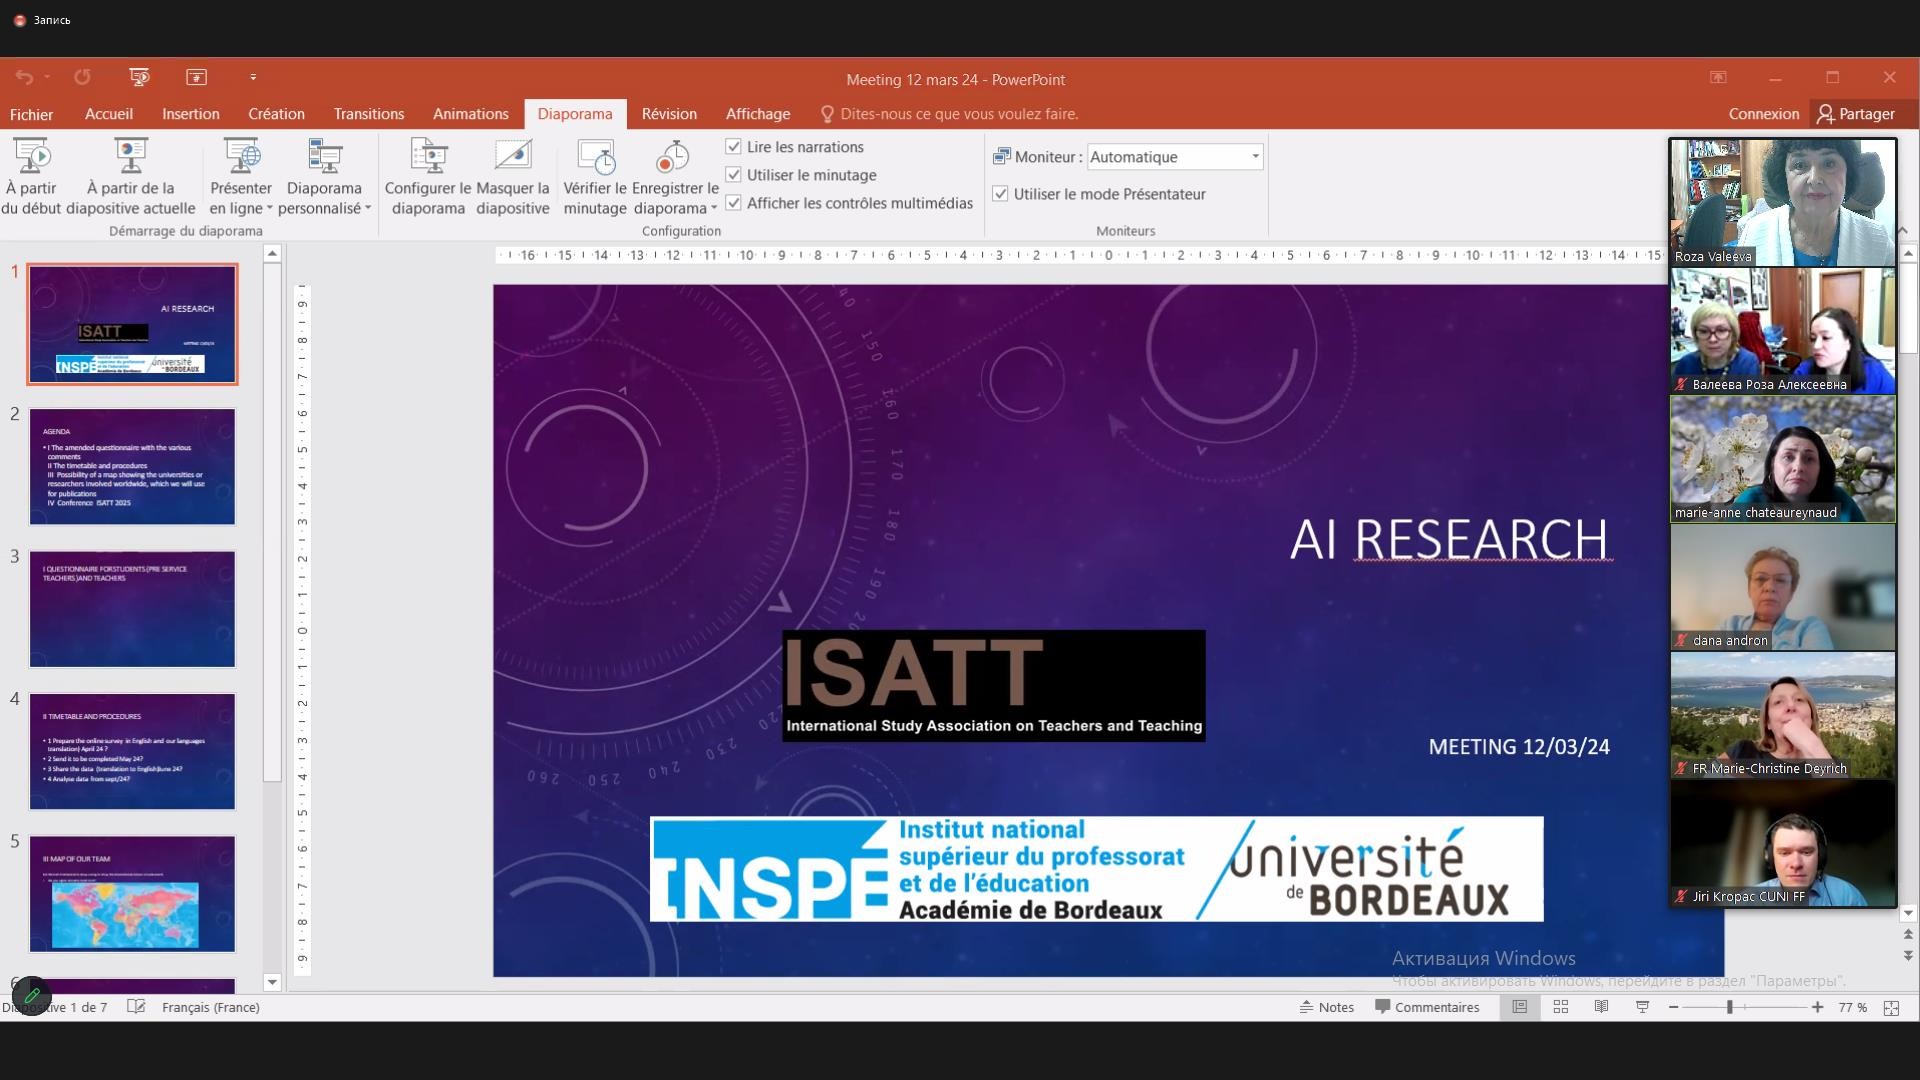Click the undo arrow in quick access toolbar

(x=24, y=77)
